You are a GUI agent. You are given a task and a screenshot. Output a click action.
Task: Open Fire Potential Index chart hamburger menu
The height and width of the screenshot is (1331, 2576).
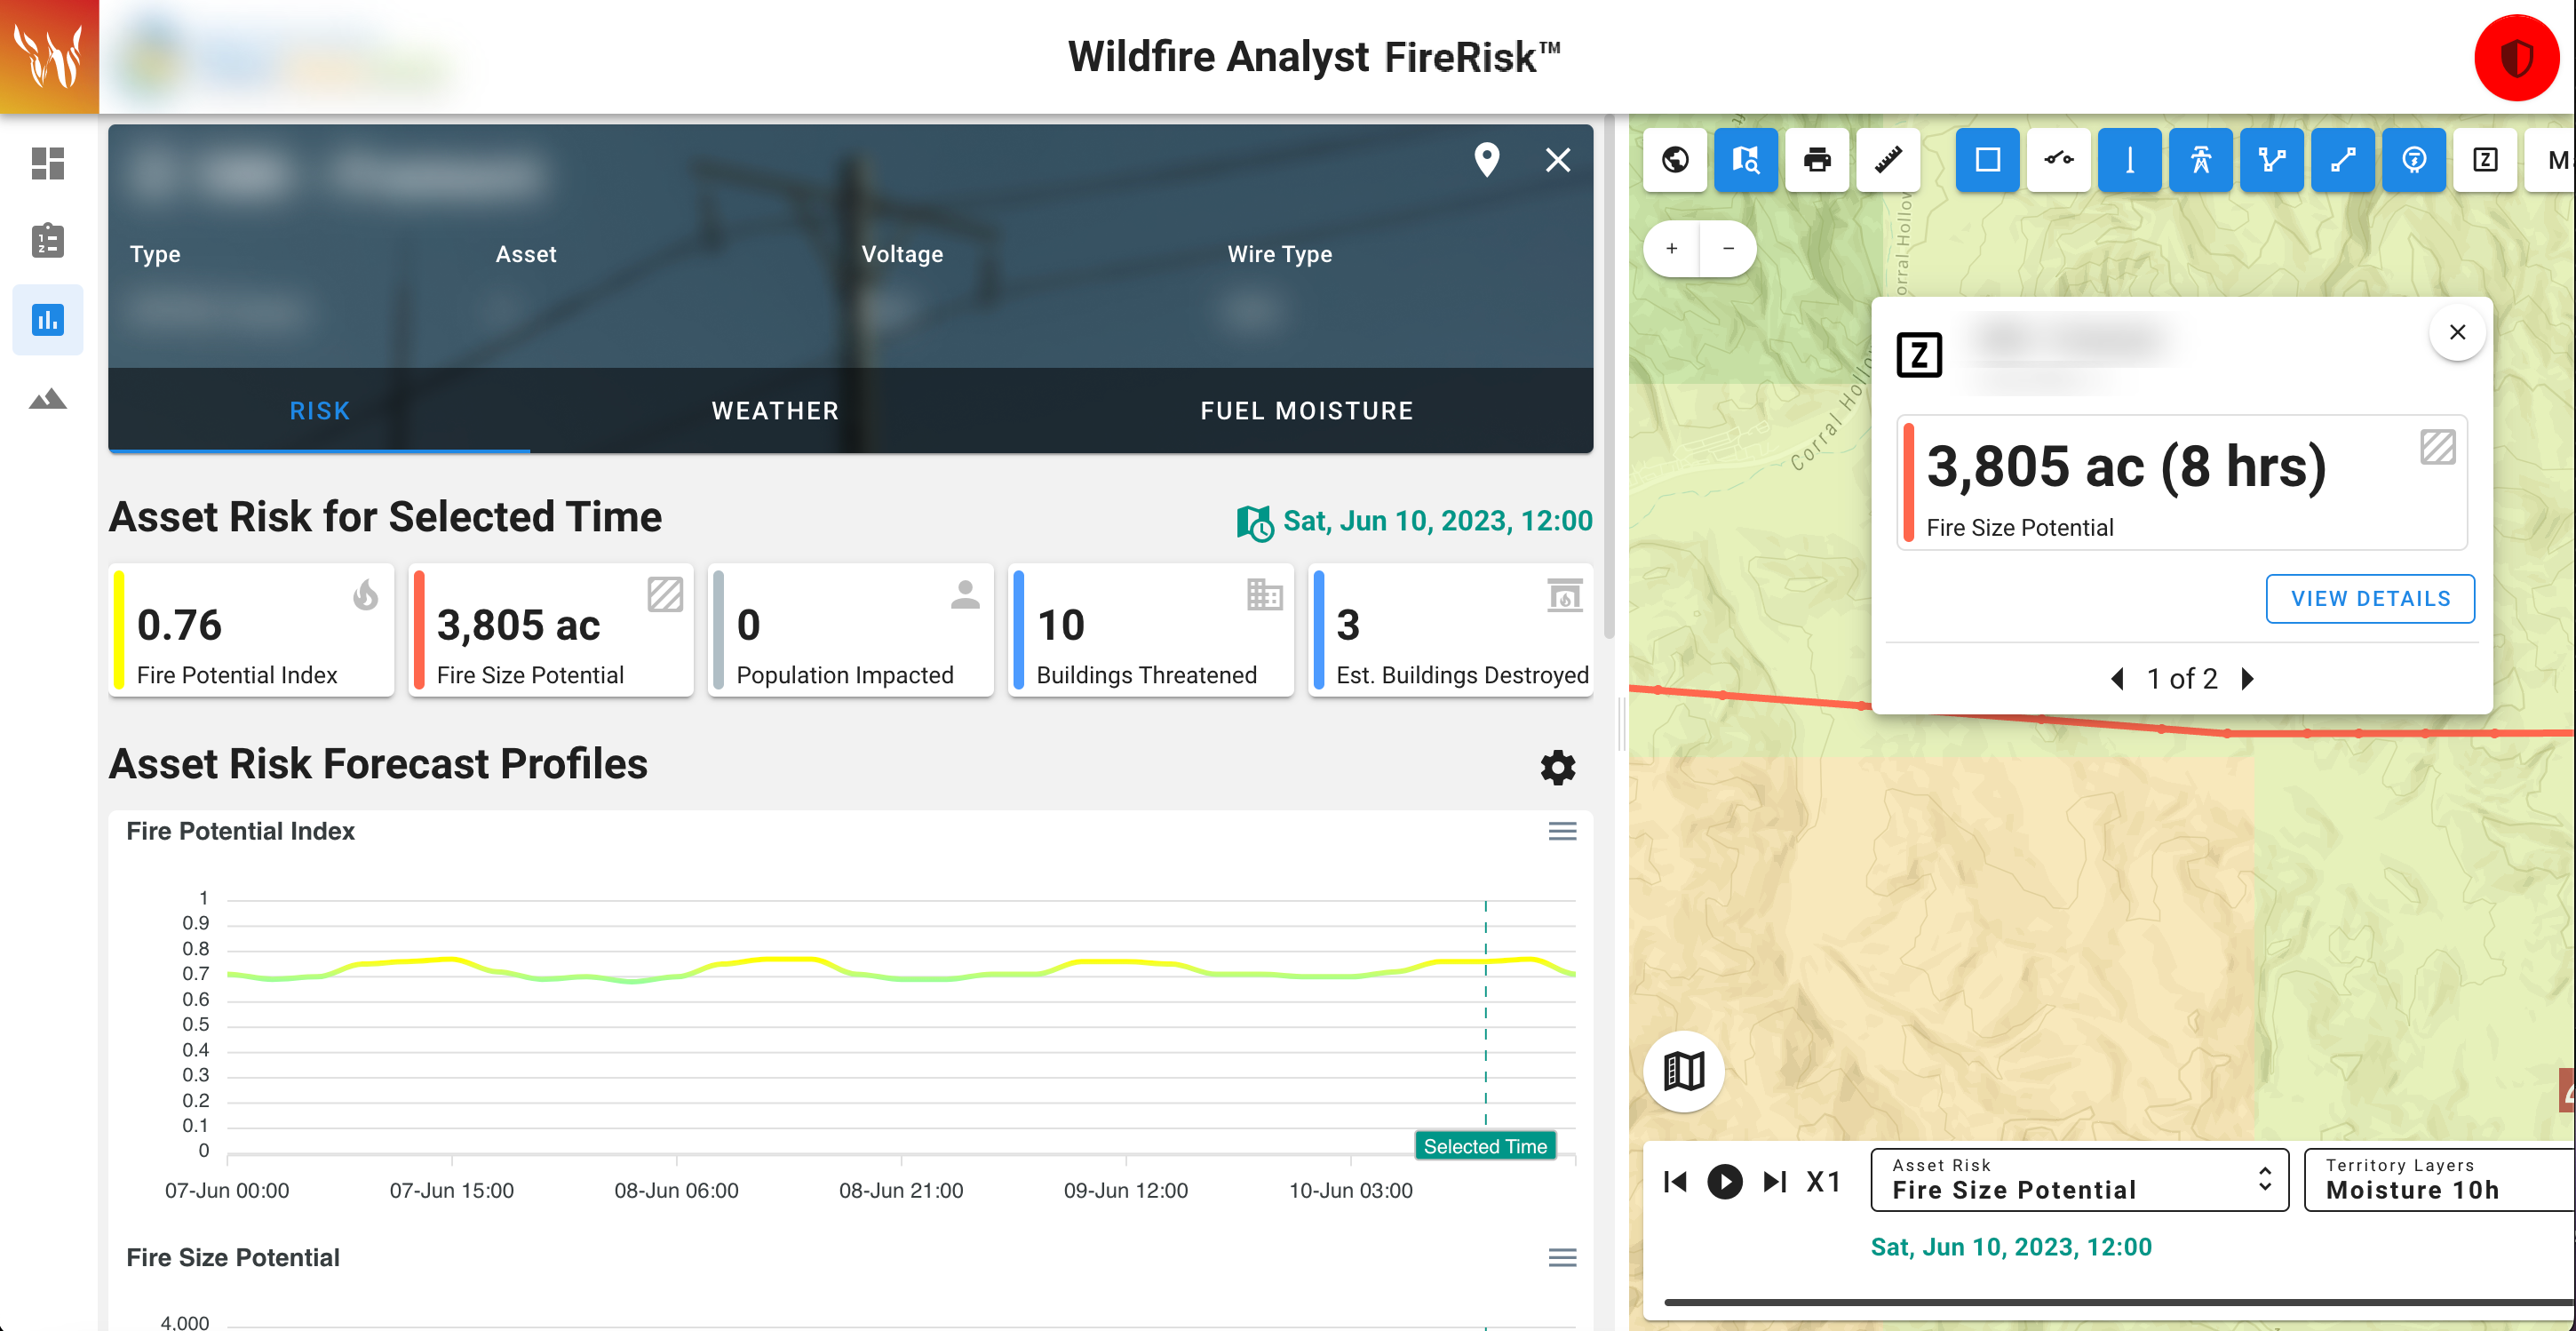[1562, 831]
